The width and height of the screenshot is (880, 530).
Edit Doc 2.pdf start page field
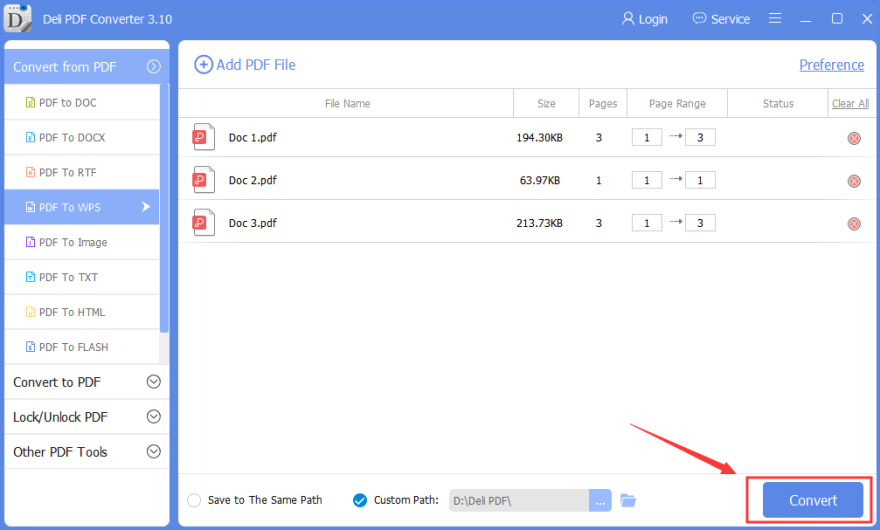pyautogui.click(x=647, y=180)
